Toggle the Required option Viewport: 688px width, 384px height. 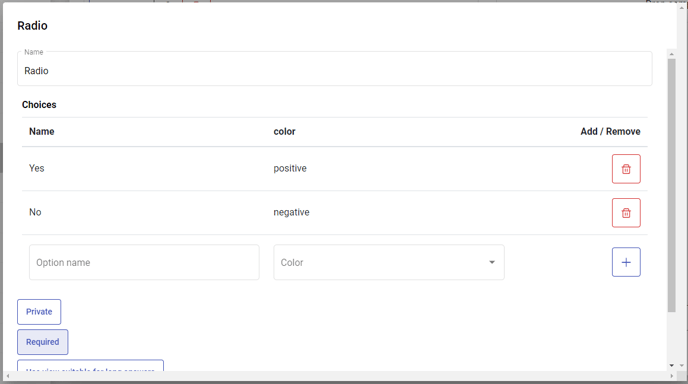point(43,342)
